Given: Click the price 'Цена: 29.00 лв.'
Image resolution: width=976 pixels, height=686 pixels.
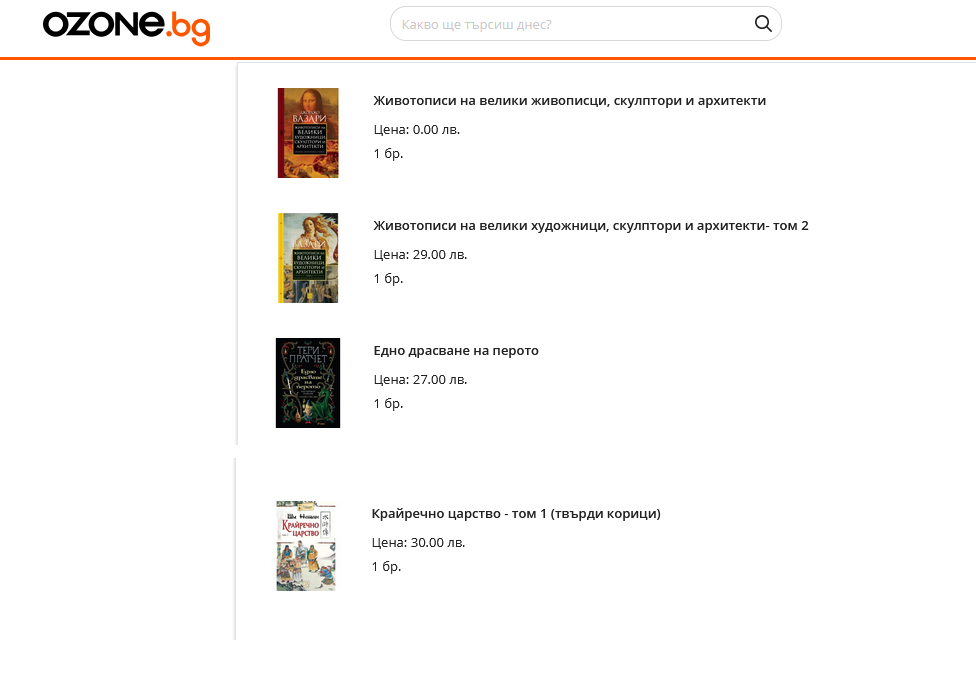Looking at the screenshot, I should [x=420, y=255].
